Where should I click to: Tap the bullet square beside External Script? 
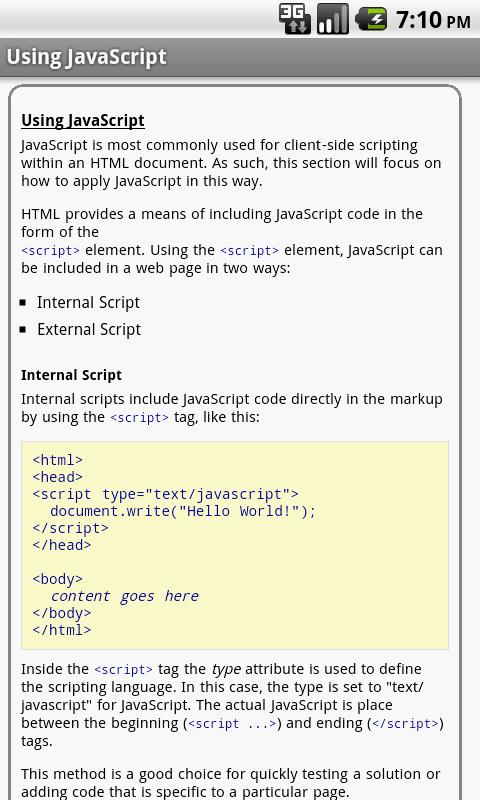23,330
